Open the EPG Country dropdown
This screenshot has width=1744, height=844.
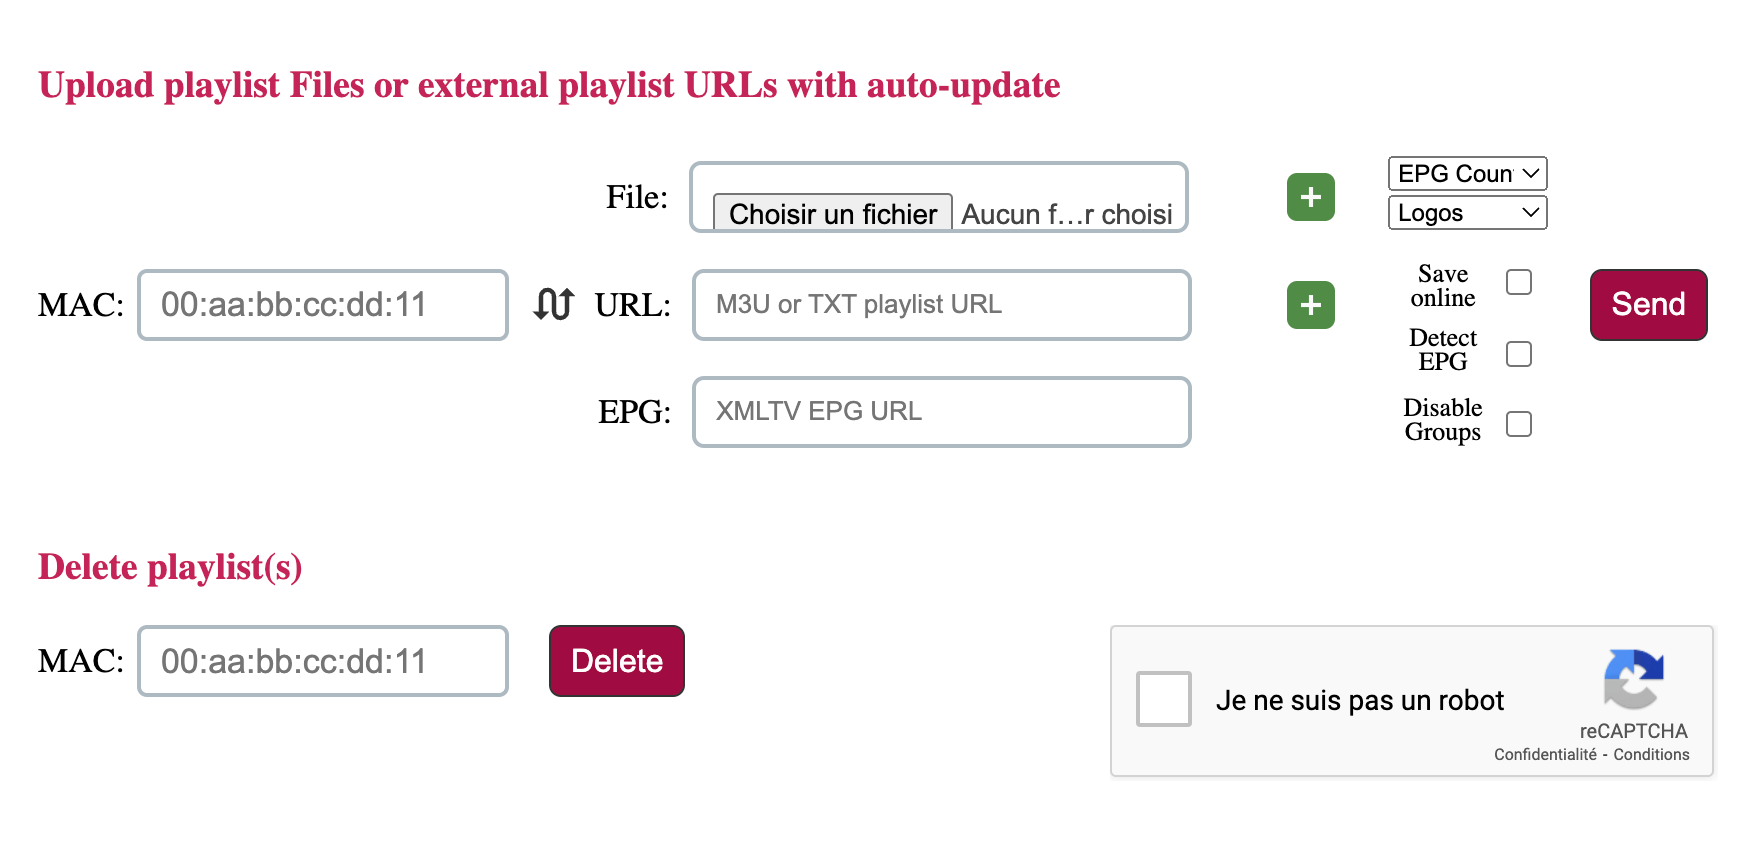tap(1467, 174)
